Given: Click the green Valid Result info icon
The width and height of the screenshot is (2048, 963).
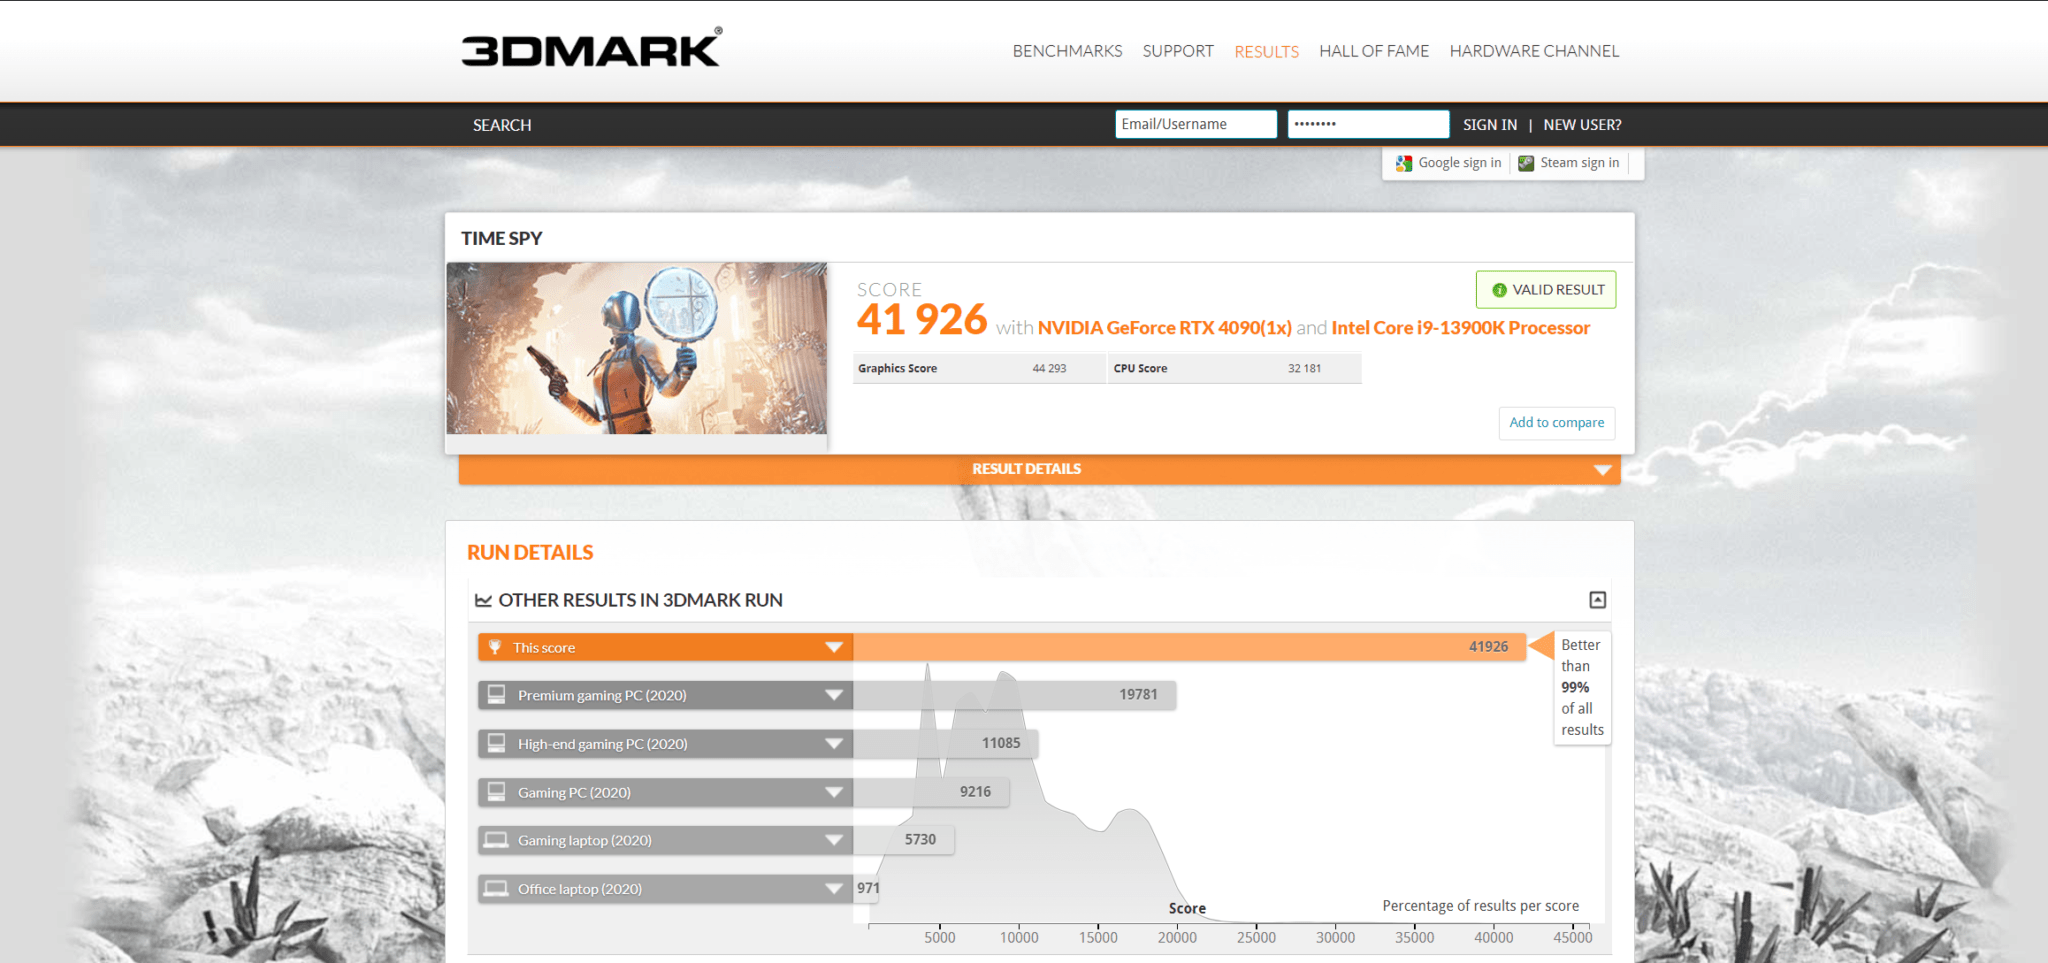Looking at the screenshot, I should point(1499,290).
